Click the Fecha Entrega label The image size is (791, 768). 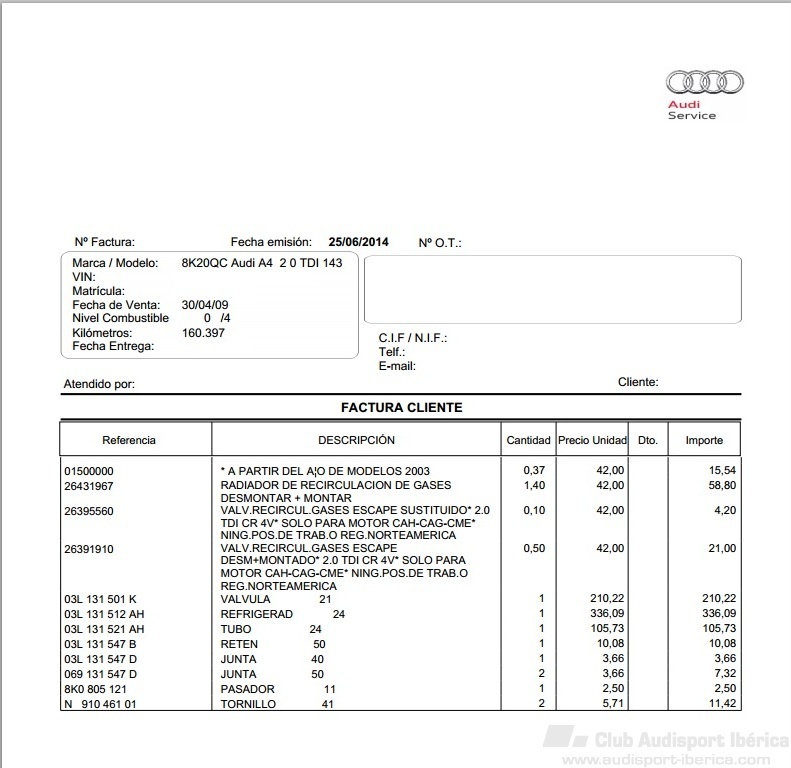tap(113, 346)
